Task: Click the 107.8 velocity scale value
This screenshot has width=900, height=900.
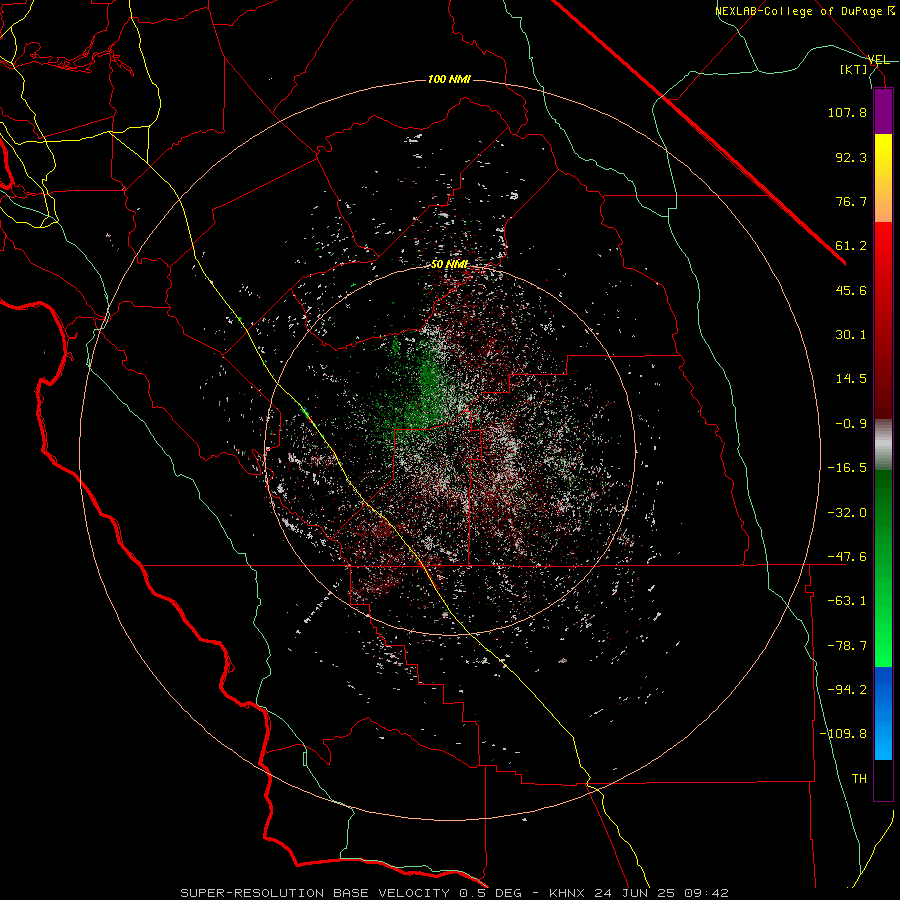Action: (847, 112)
